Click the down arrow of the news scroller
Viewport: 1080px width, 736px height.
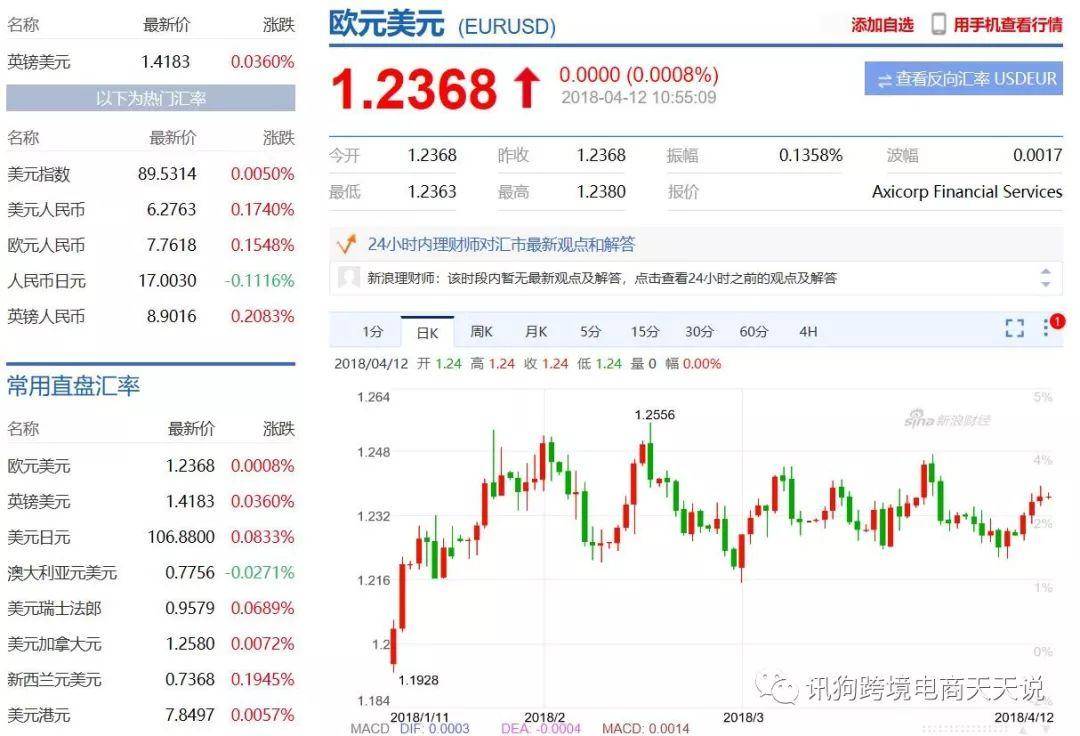pyautogui.click(x=1046, y=283)
